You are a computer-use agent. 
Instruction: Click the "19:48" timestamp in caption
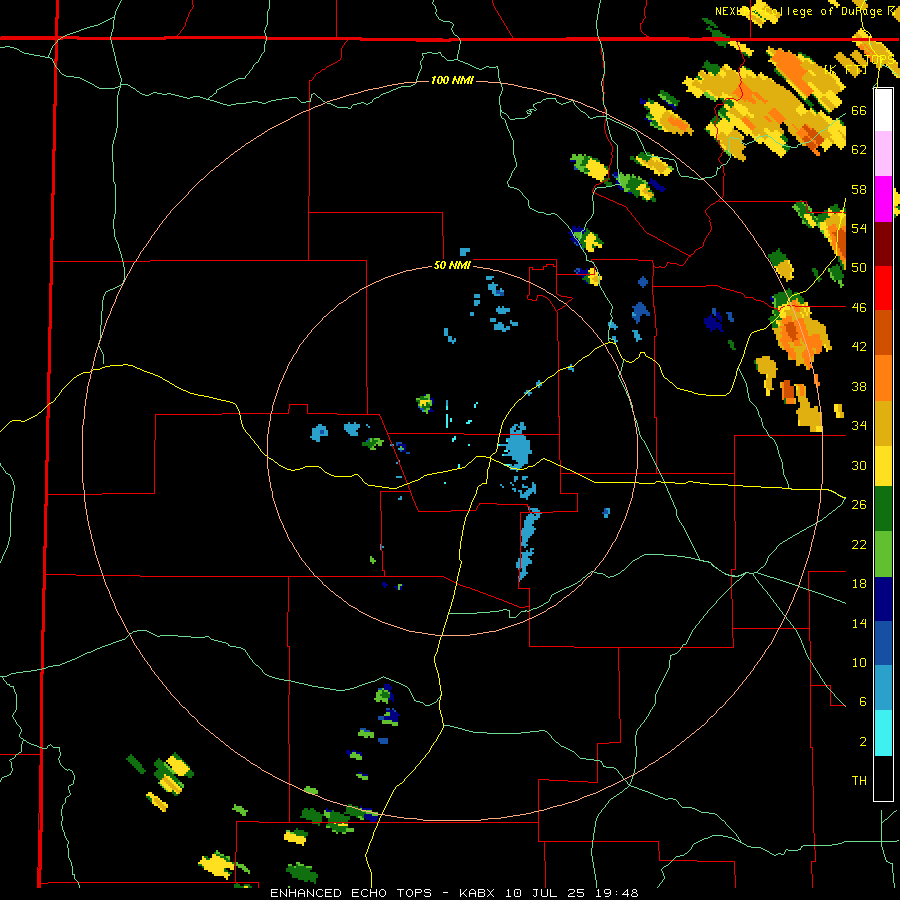pos(615,893)
